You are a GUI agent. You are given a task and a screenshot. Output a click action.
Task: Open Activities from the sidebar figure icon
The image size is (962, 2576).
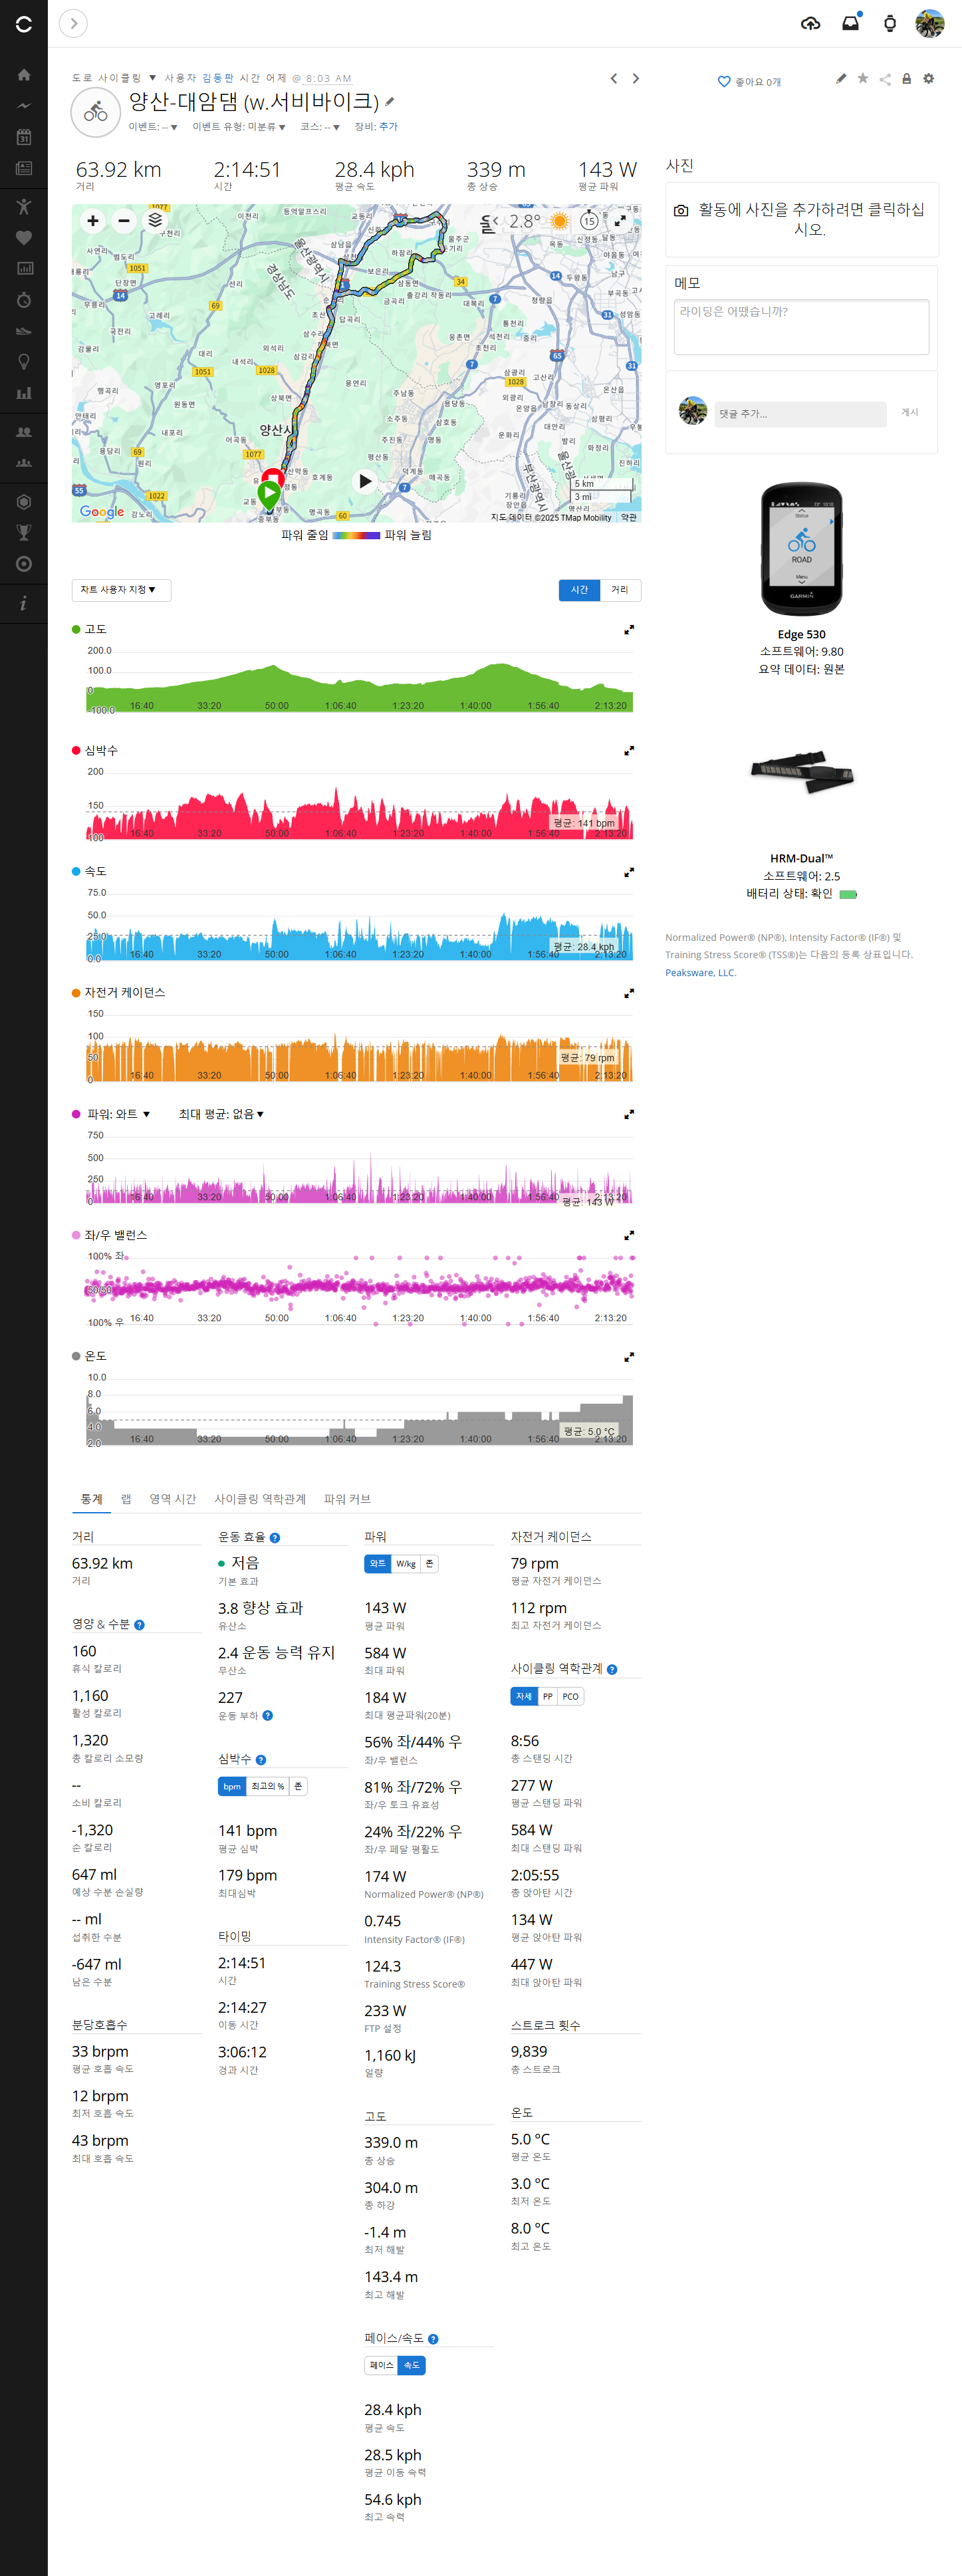coord(24,206)
